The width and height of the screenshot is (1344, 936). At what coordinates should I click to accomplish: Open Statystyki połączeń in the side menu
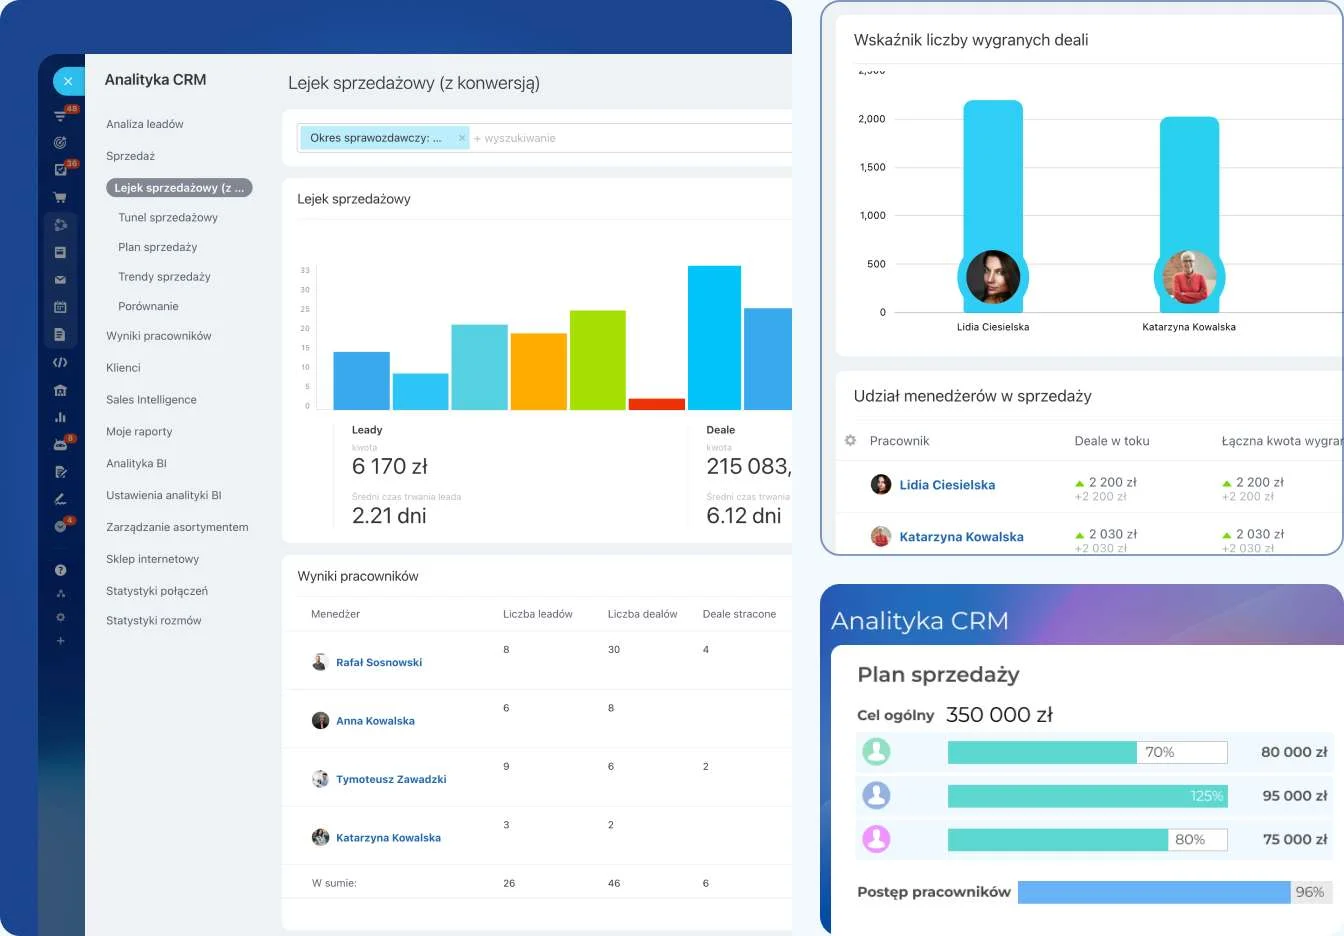click(157, 591)
